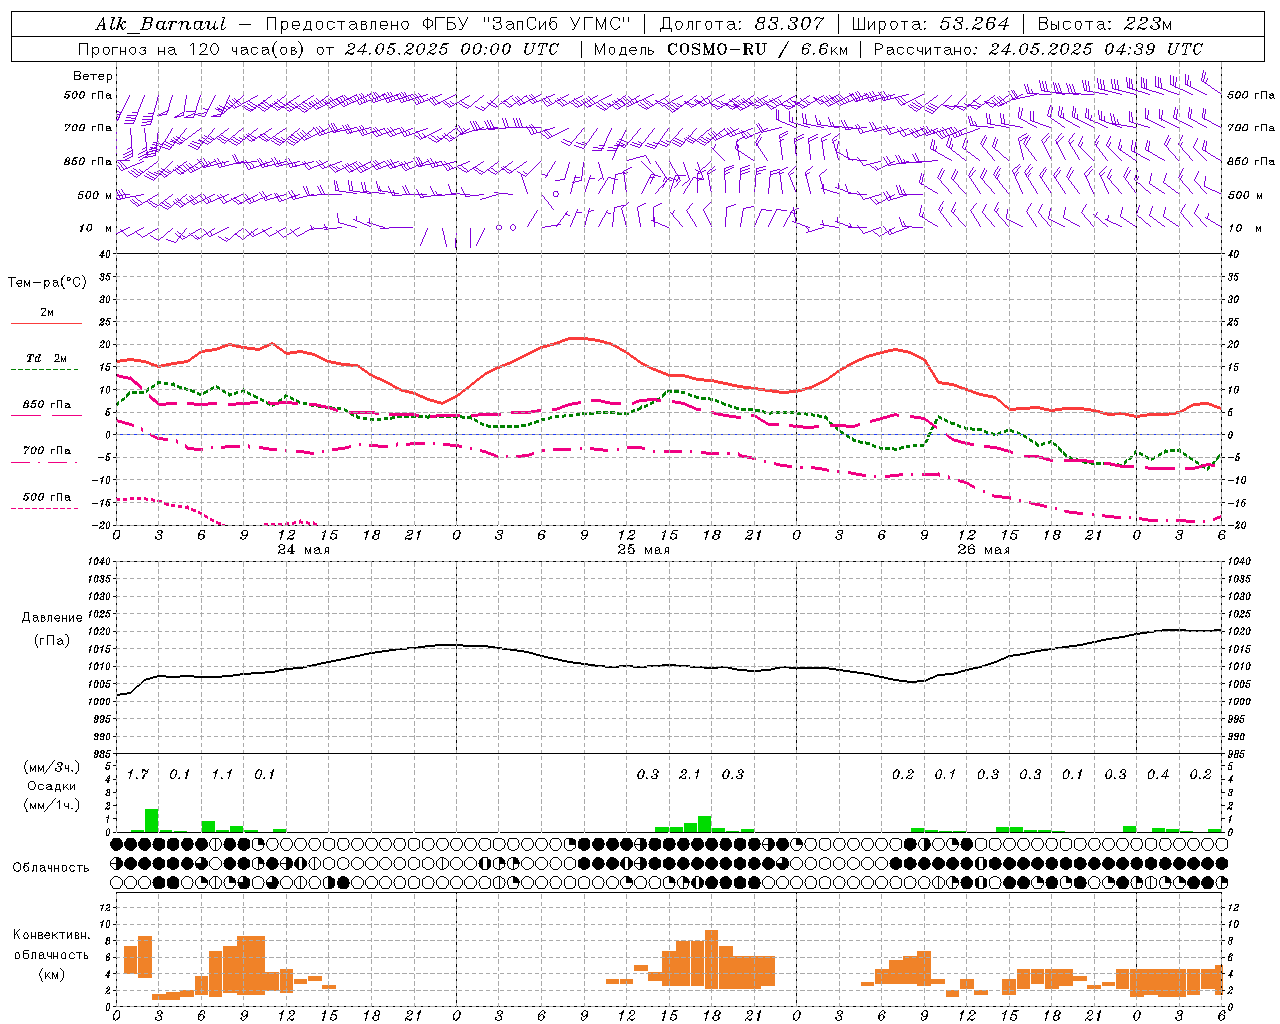Screen dimensions: 1280x1024
Task: Click the Рассчитано 24.05.2025 04:39 UTC timestamp
Action: click(1038, 49)
